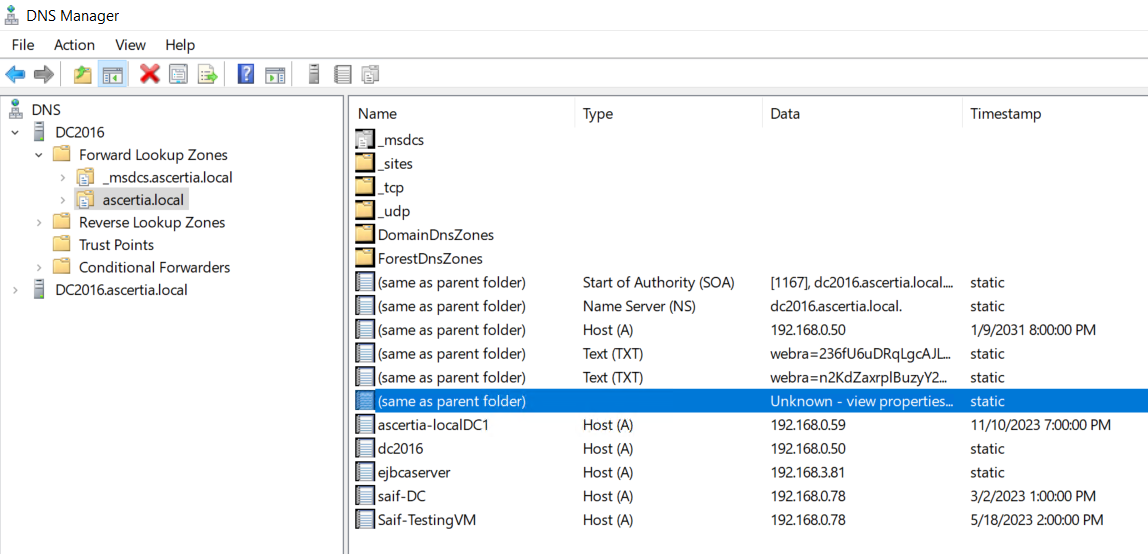Click the Up One Level folder icon
Image resolution: width=1148 pixels, height=554 pixels.
[82, 74]
